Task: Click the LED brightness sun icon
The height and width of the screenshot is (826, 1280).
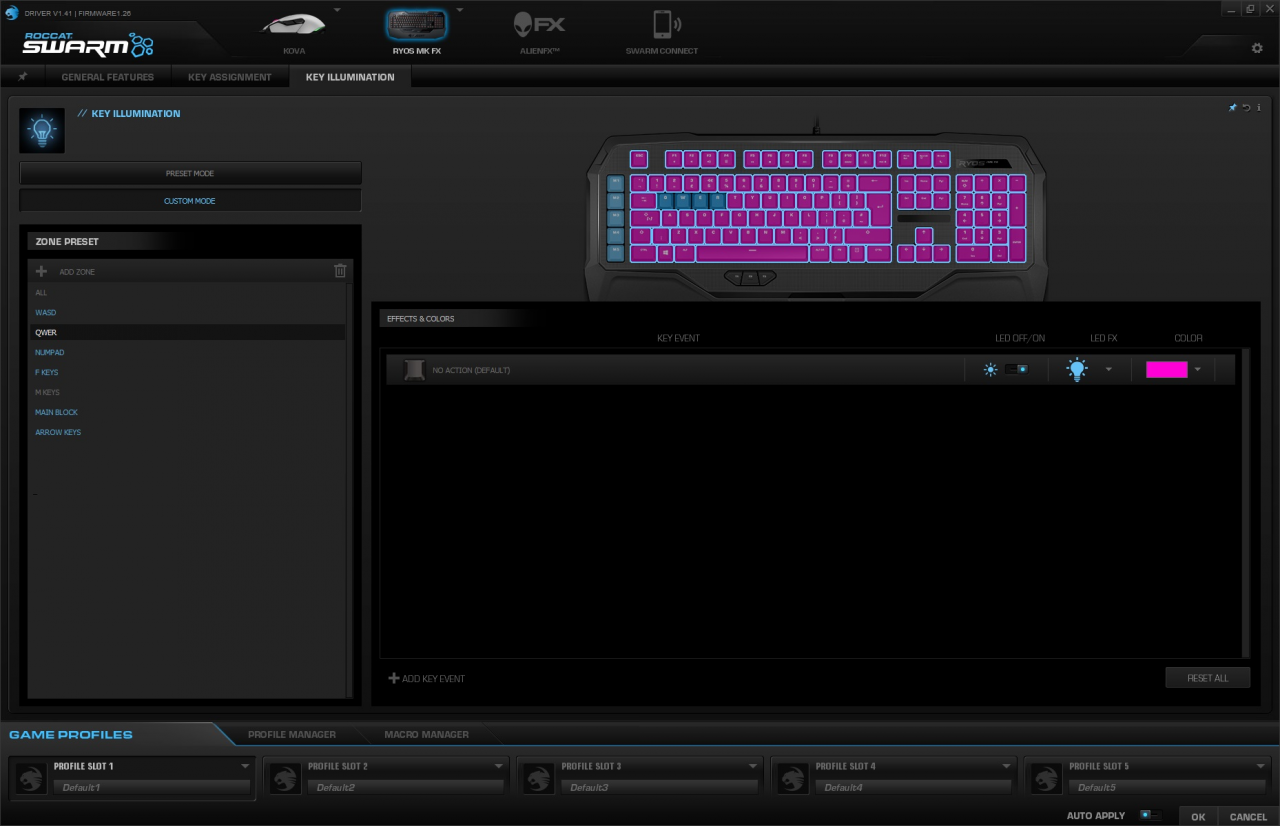Action: pyautogui.click(x=990, y=370)
